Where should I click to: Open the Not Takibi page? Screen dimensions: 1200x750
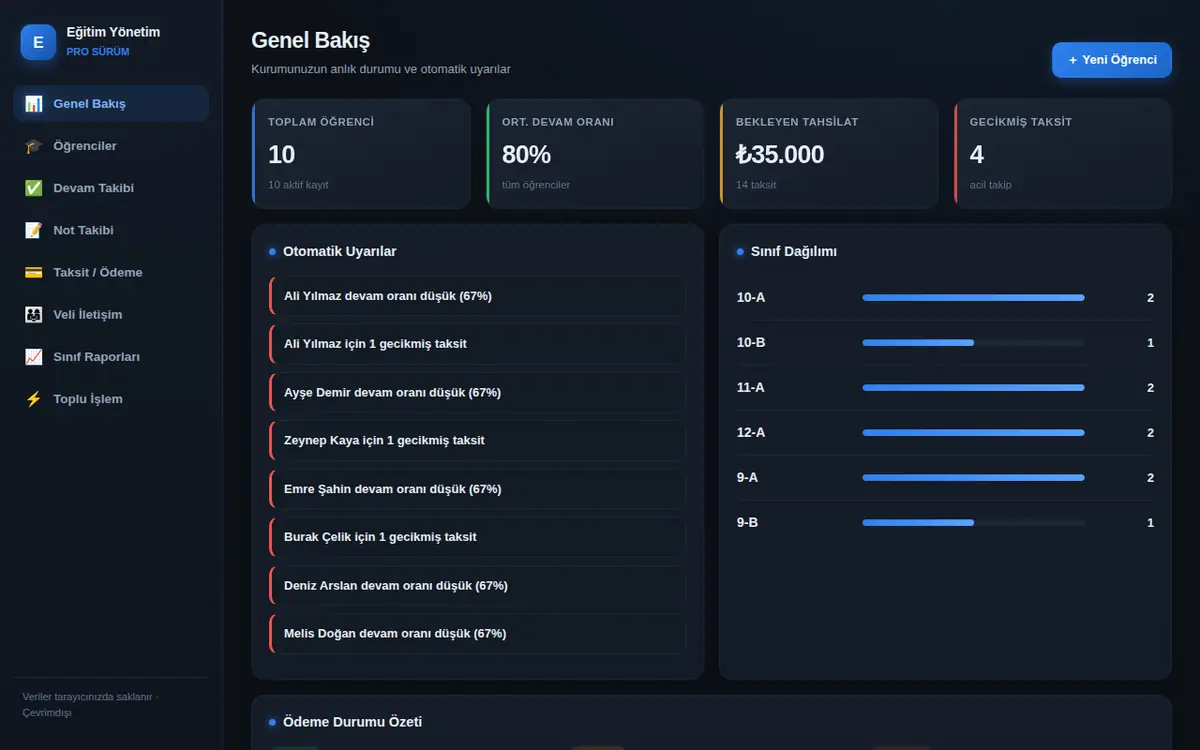(x=111, y=230)
